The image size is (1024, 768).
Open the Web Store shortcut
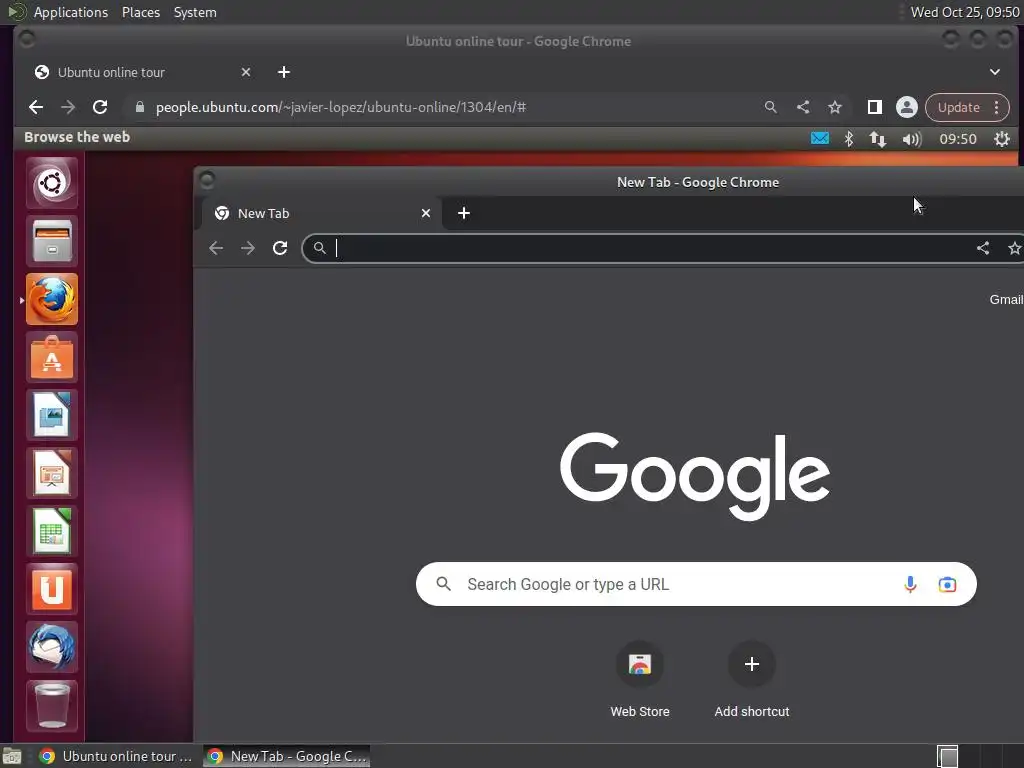coord(640,680)
